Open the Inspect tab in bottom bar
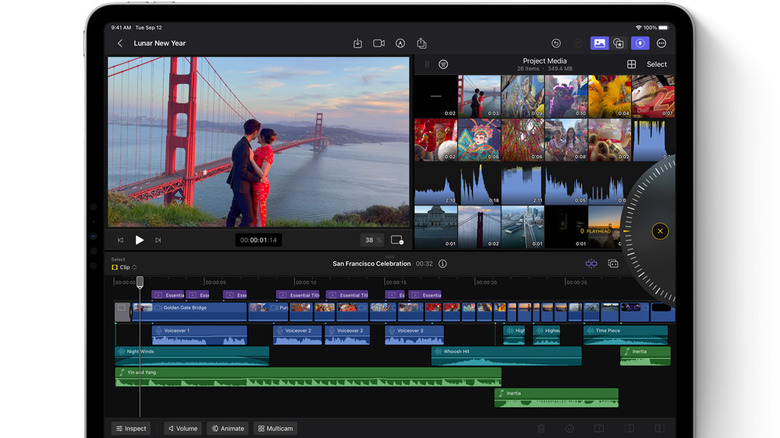Screen dimensions: 780x438 [x=131, y=428]
